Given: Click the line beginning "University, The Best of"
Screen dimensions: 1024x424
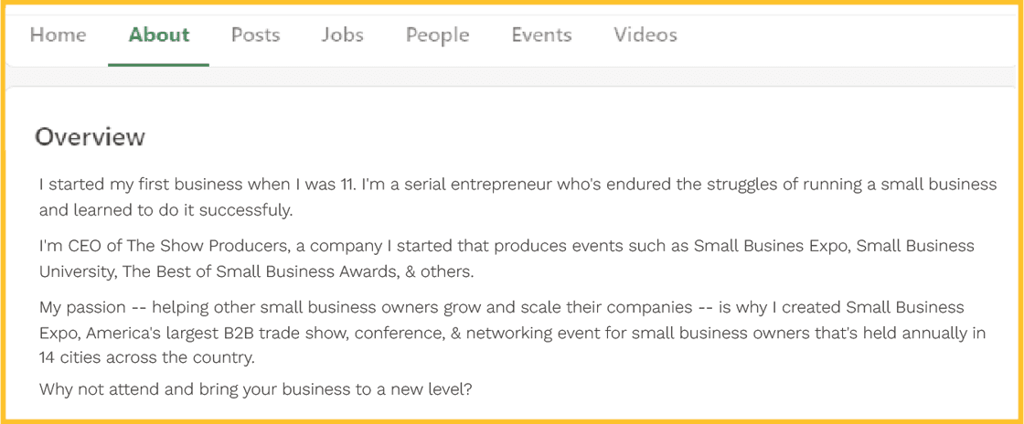Looking at the screenshot, I should tap(257, 272).
